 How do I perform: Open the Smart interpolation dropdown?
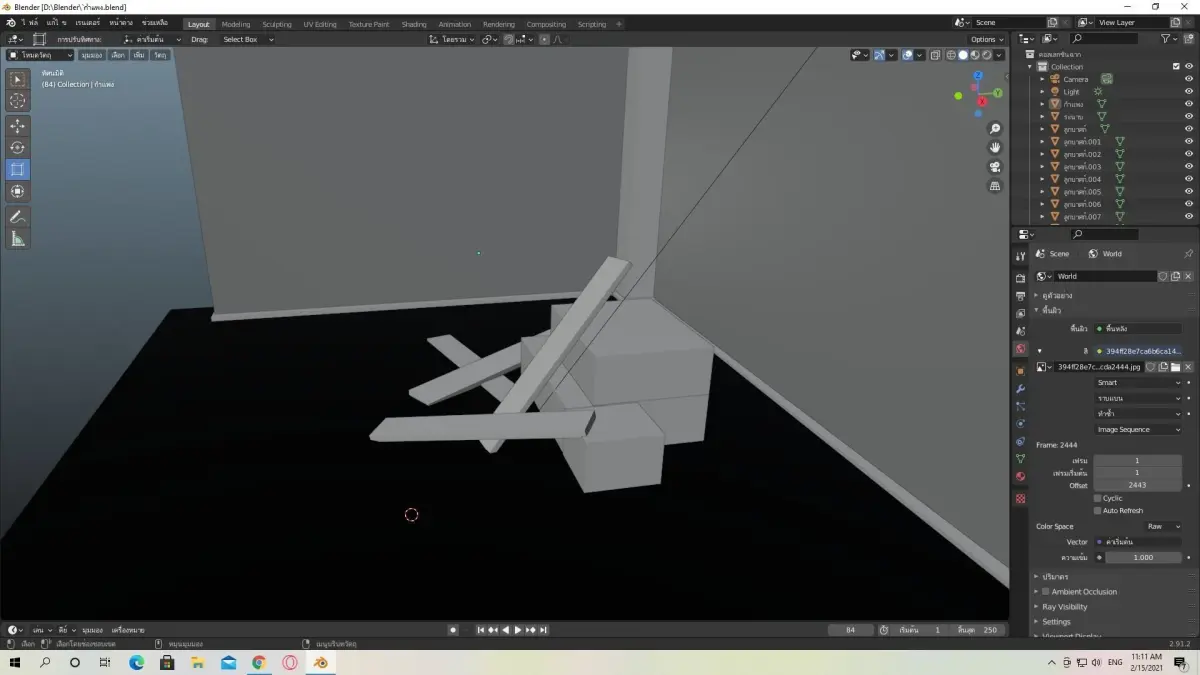[1138, 382]
